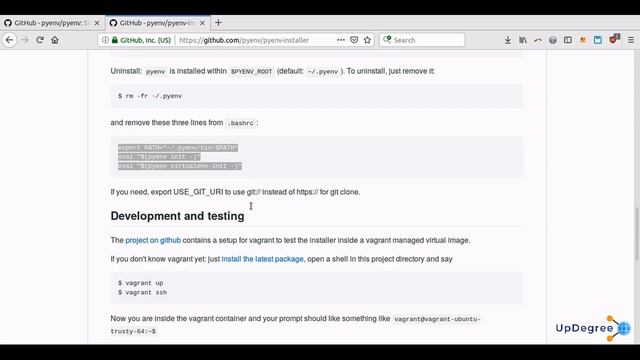The image size is (640, 360).
Task: Click the 'GitHub, Inc. (US)' identity label
Action: (x=145, y=40)
